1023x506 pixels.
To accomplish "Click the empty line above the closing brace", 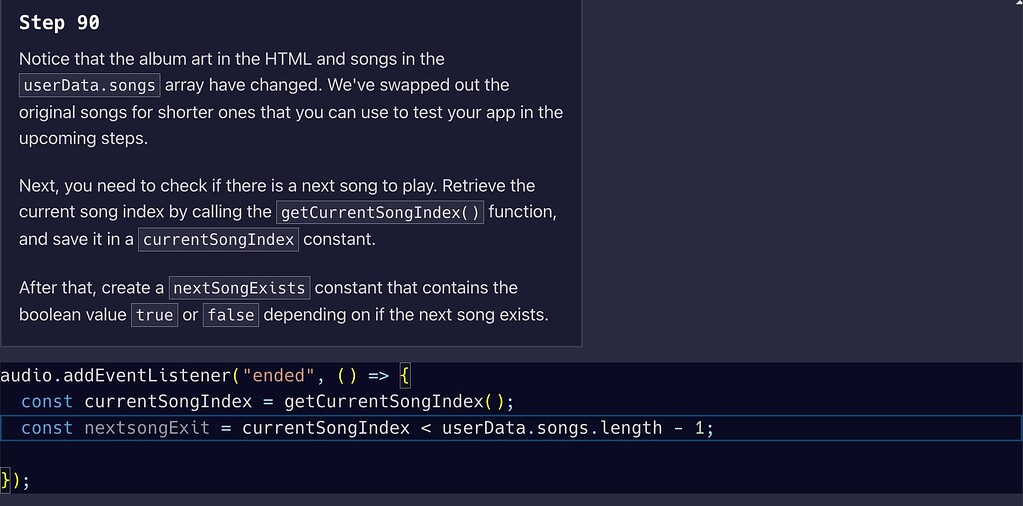I will pyautogui.click(x=512, y=454).
